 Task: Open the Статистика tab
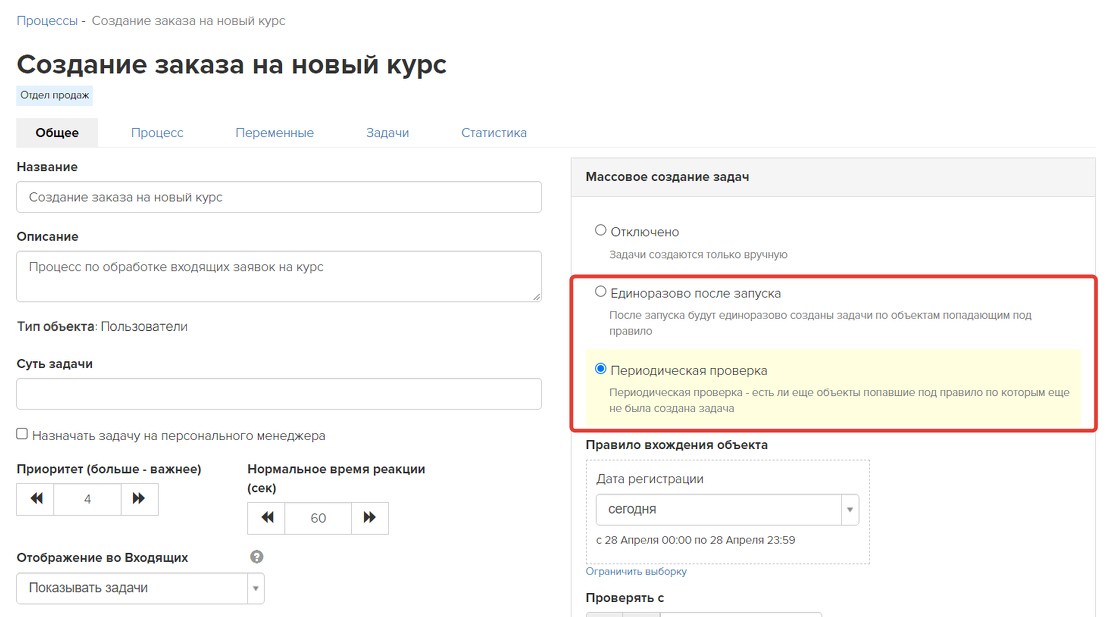point(494,133)
